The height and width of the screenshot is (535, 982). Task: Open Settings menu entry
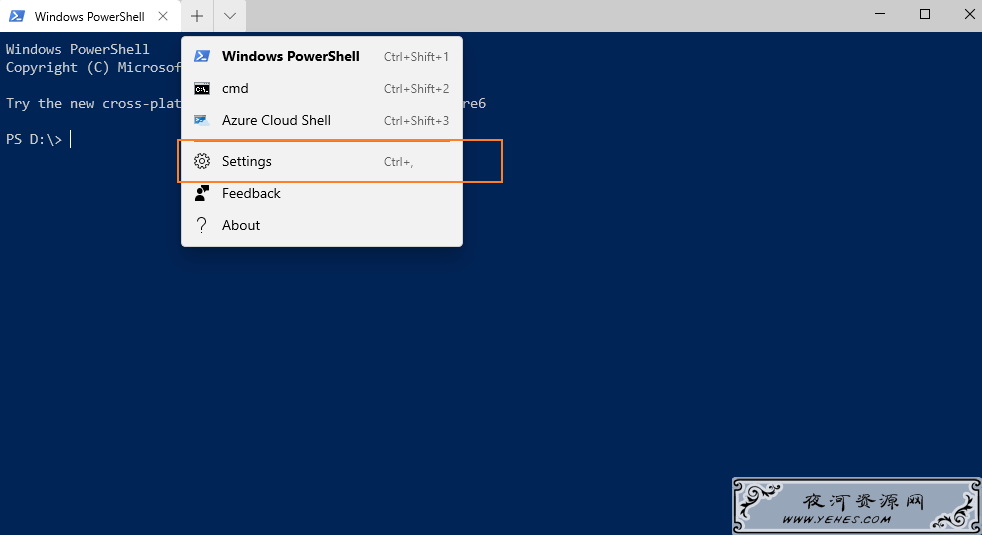(x=322, y=161)
